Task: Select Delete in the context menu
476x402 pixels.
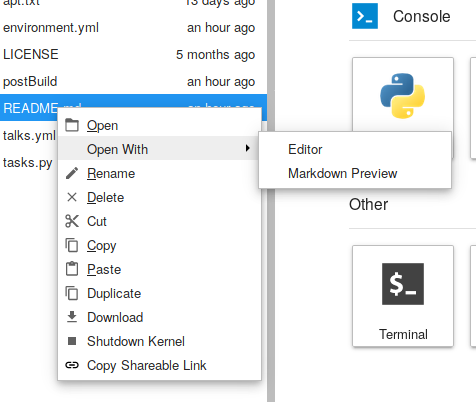Action: pyautogui.click(x=159, y=197)
